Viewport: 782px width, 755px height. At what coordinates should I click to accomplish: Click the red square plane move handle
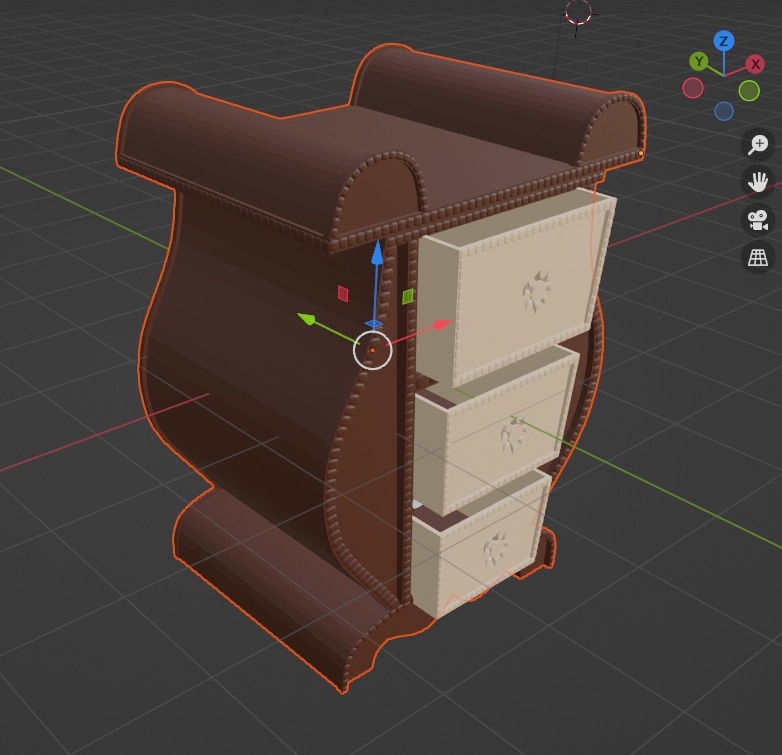(x=343, y=293)
